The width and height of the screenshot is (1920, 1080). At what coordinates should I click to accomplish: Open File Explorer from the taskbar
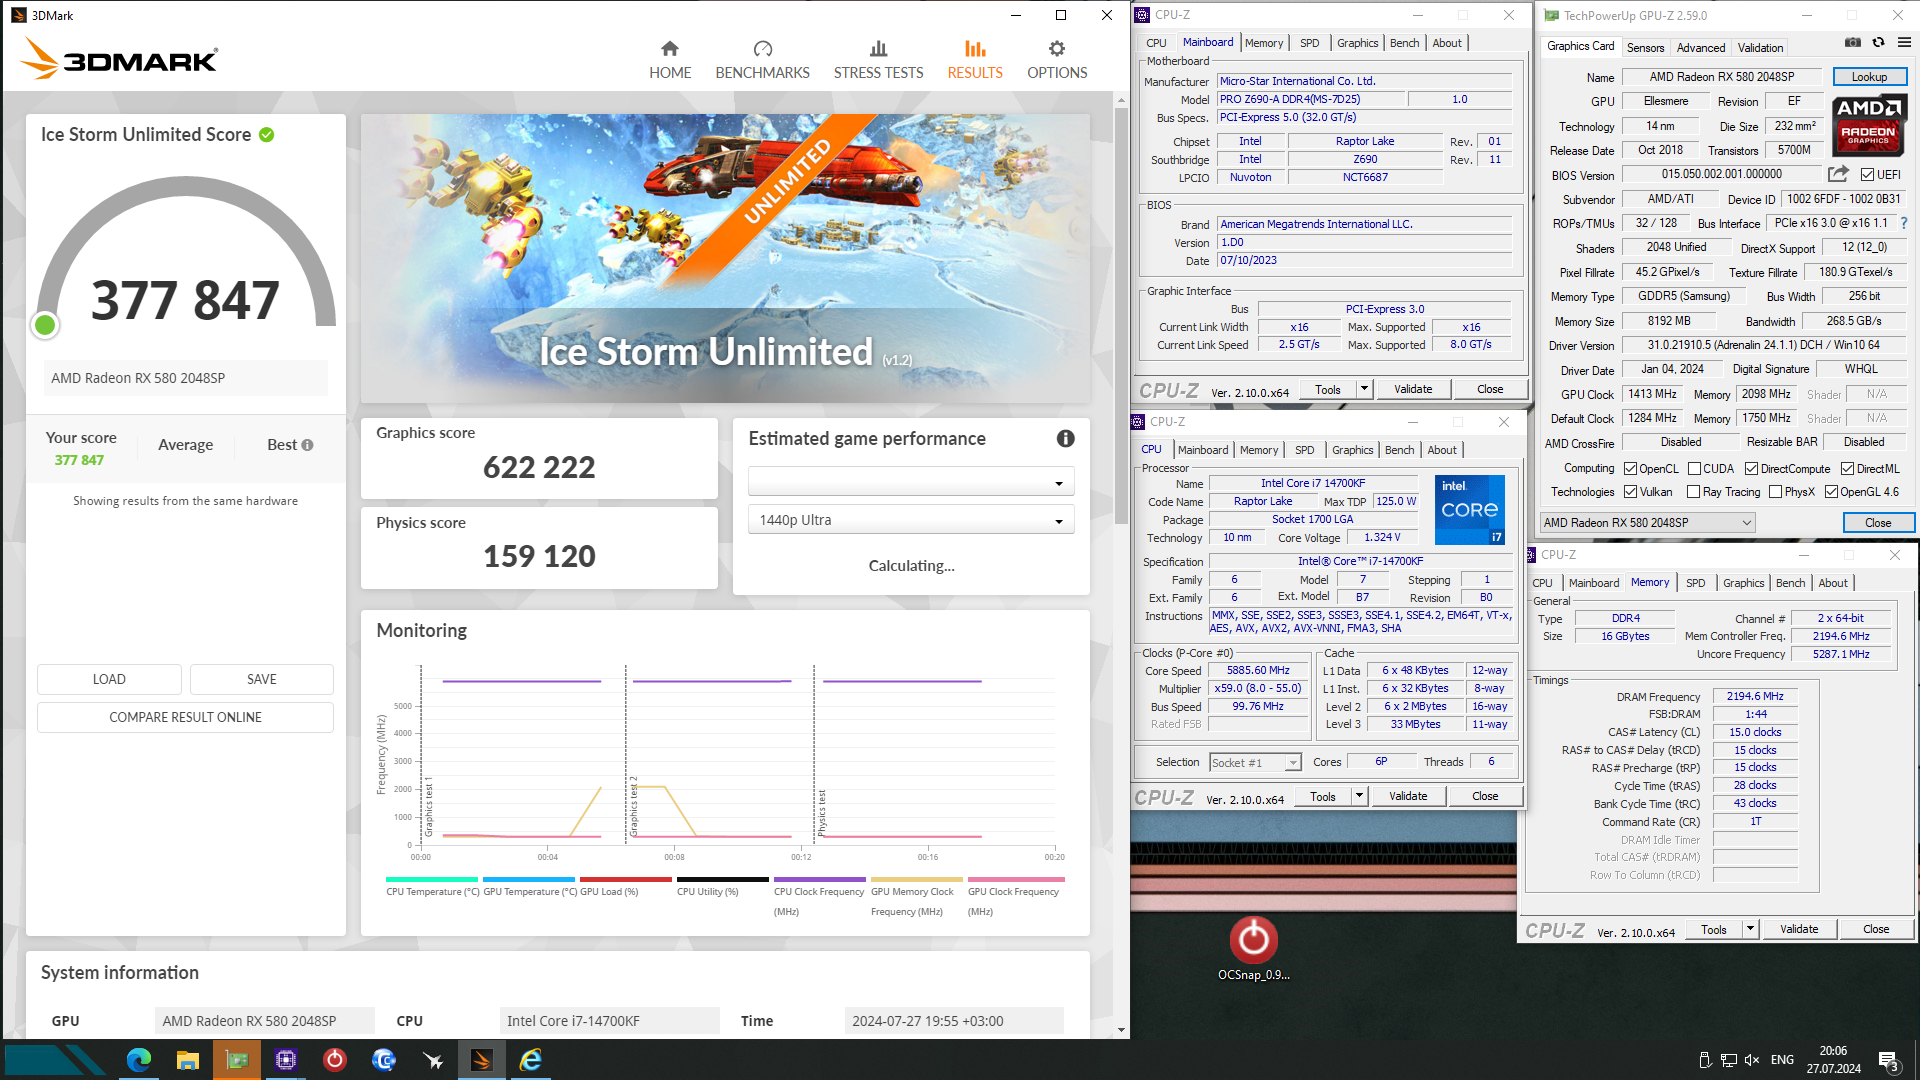(x=188, y=1060)
